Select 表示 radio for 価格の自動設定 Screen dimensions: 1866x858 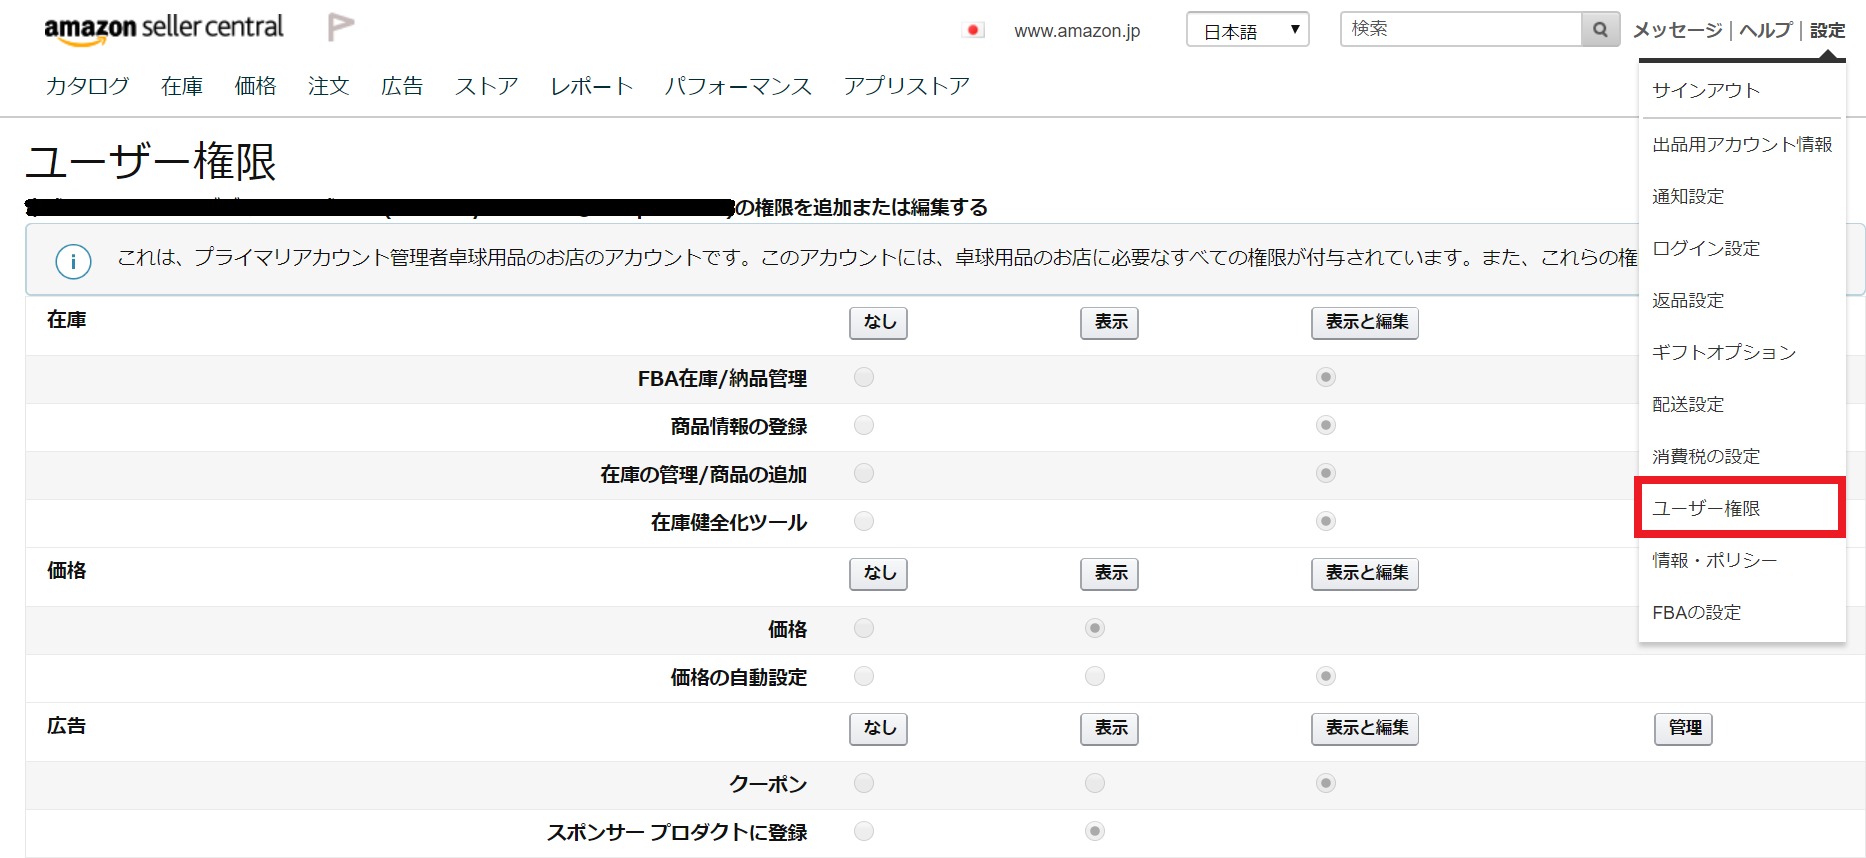1095,676
